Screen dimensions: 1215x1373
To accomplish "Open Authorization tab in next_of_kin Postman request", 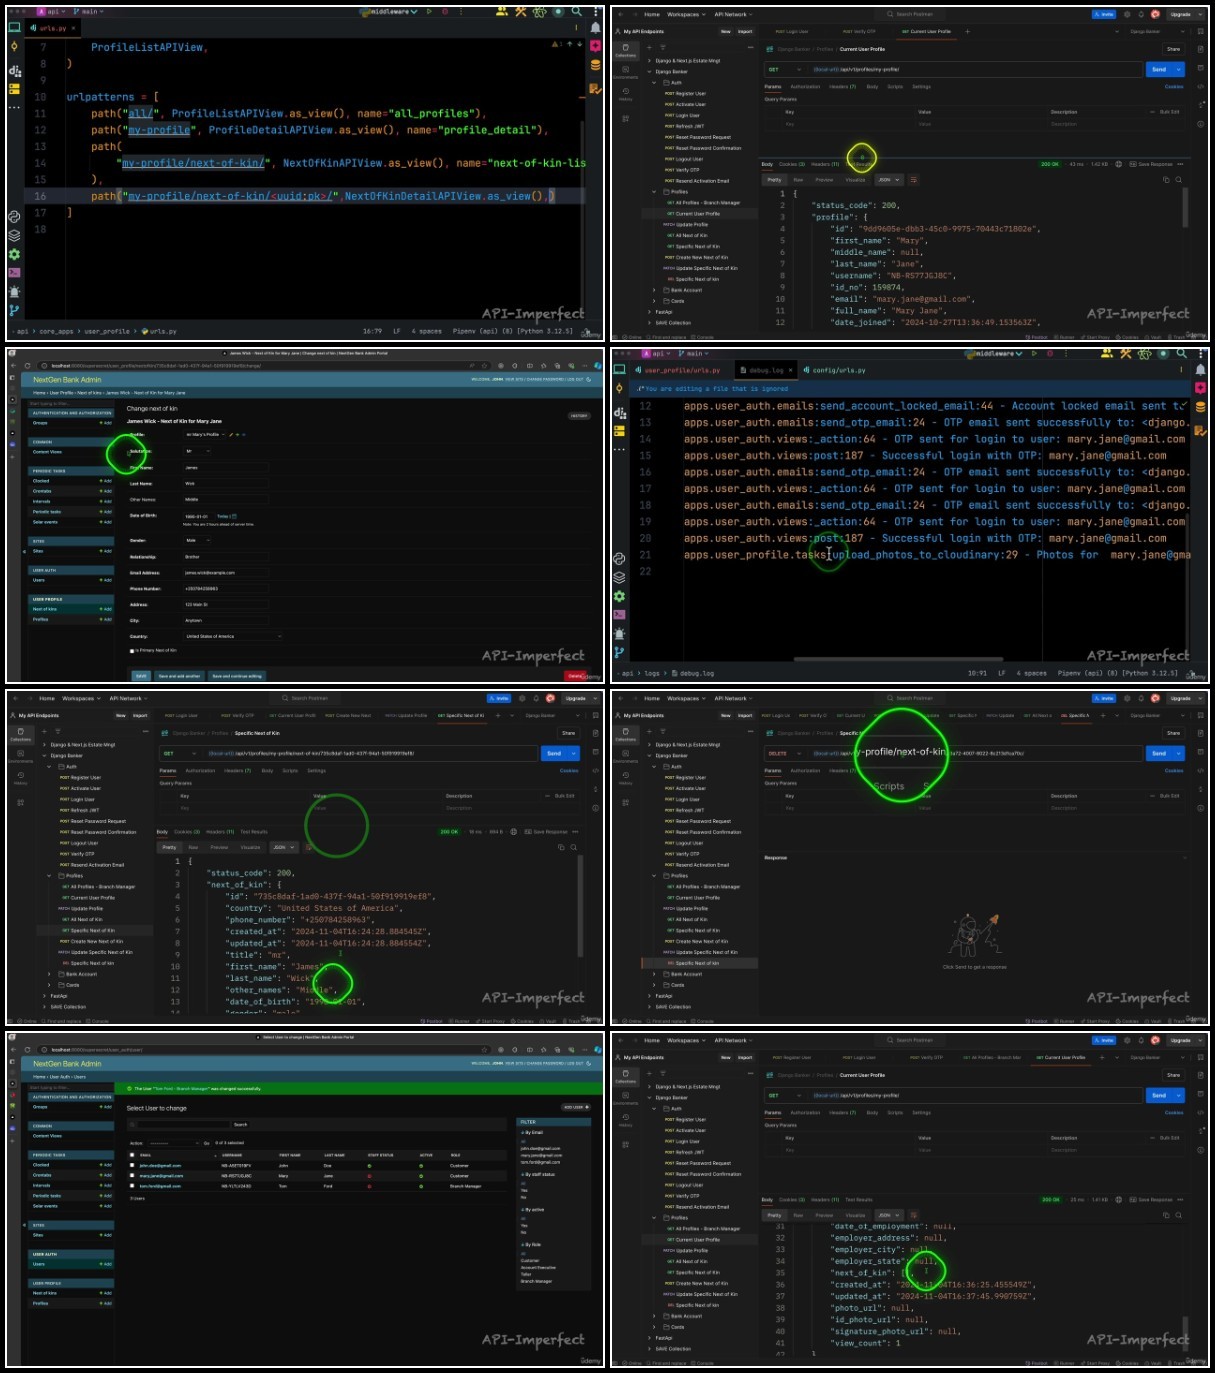I will [x=200, y=771].
